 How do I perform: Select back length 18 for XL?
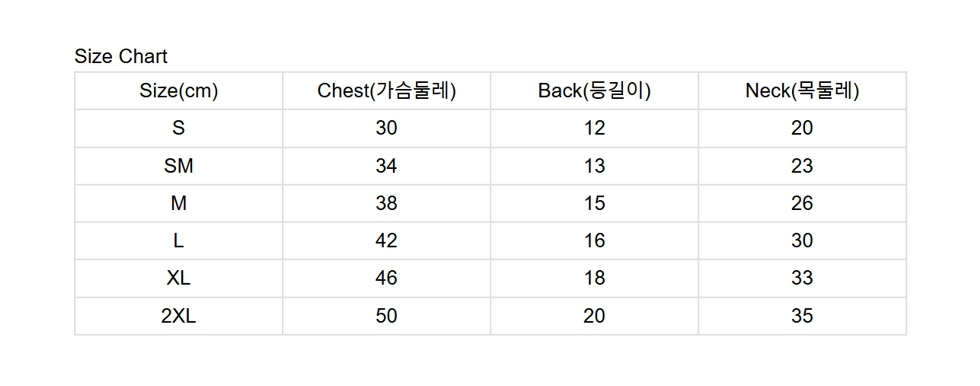pyautogui.click(x=594, y=278)
